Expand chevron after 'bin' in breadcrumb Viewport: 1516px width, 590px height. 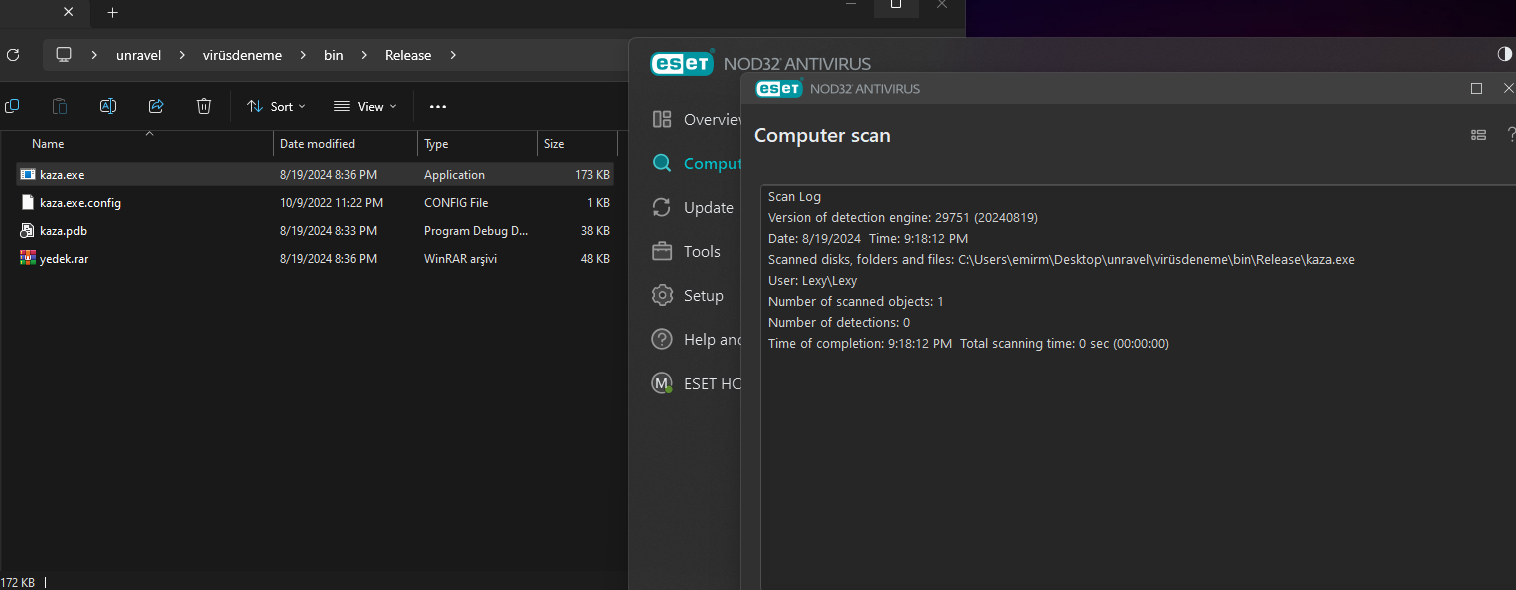[364, 55]
